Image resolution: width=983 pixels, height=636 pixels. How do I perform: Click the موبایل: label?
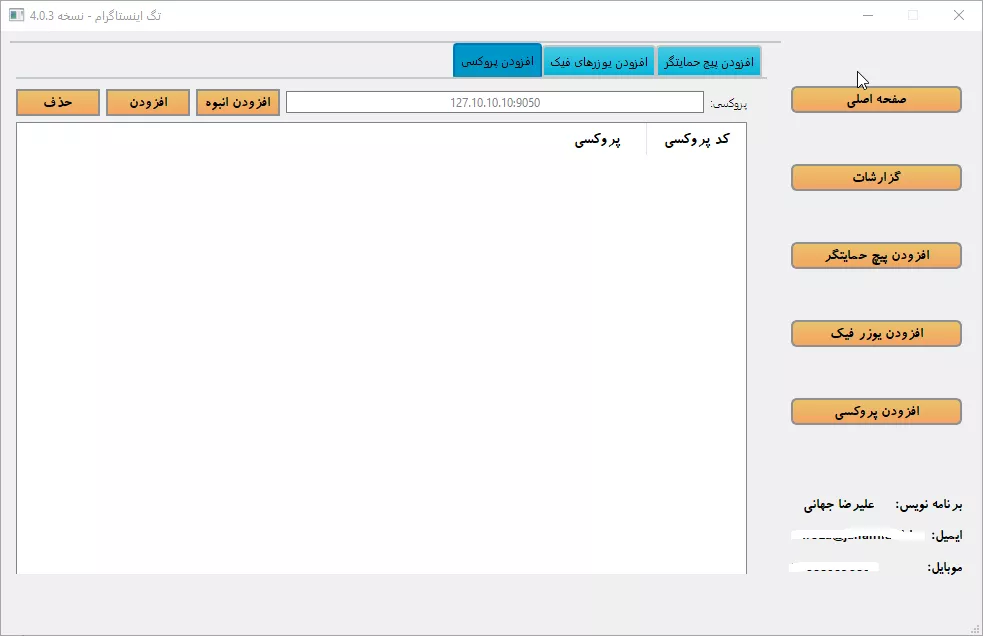(x=945, y=568)
